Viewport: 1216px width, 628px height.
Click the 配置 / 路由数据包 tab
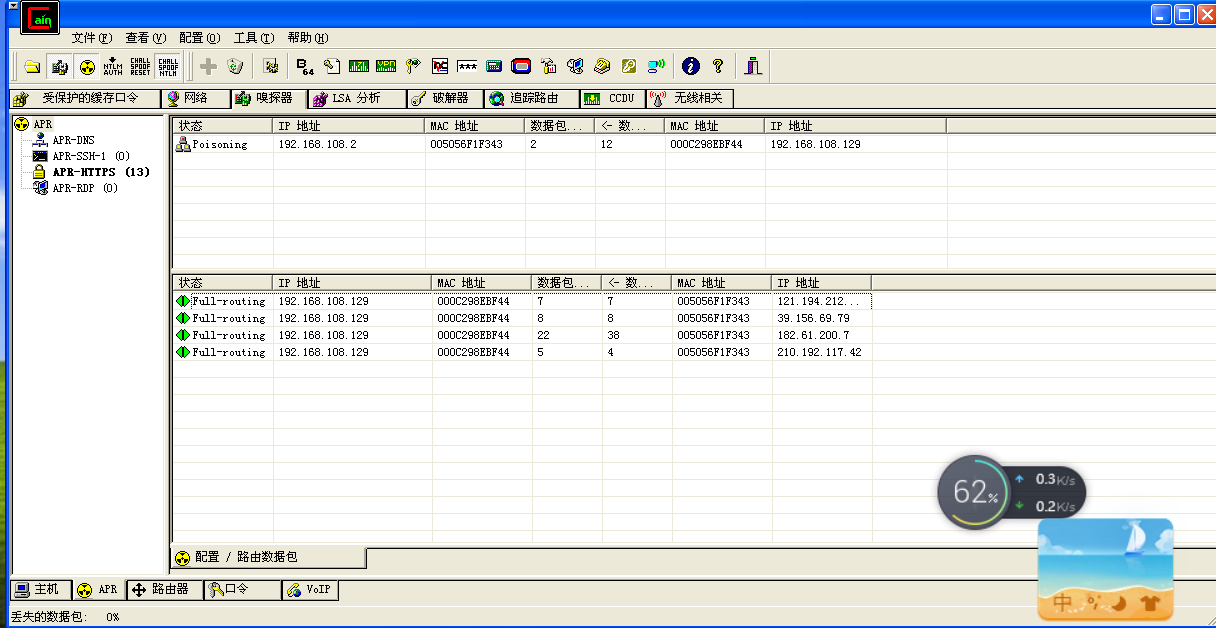269,557
